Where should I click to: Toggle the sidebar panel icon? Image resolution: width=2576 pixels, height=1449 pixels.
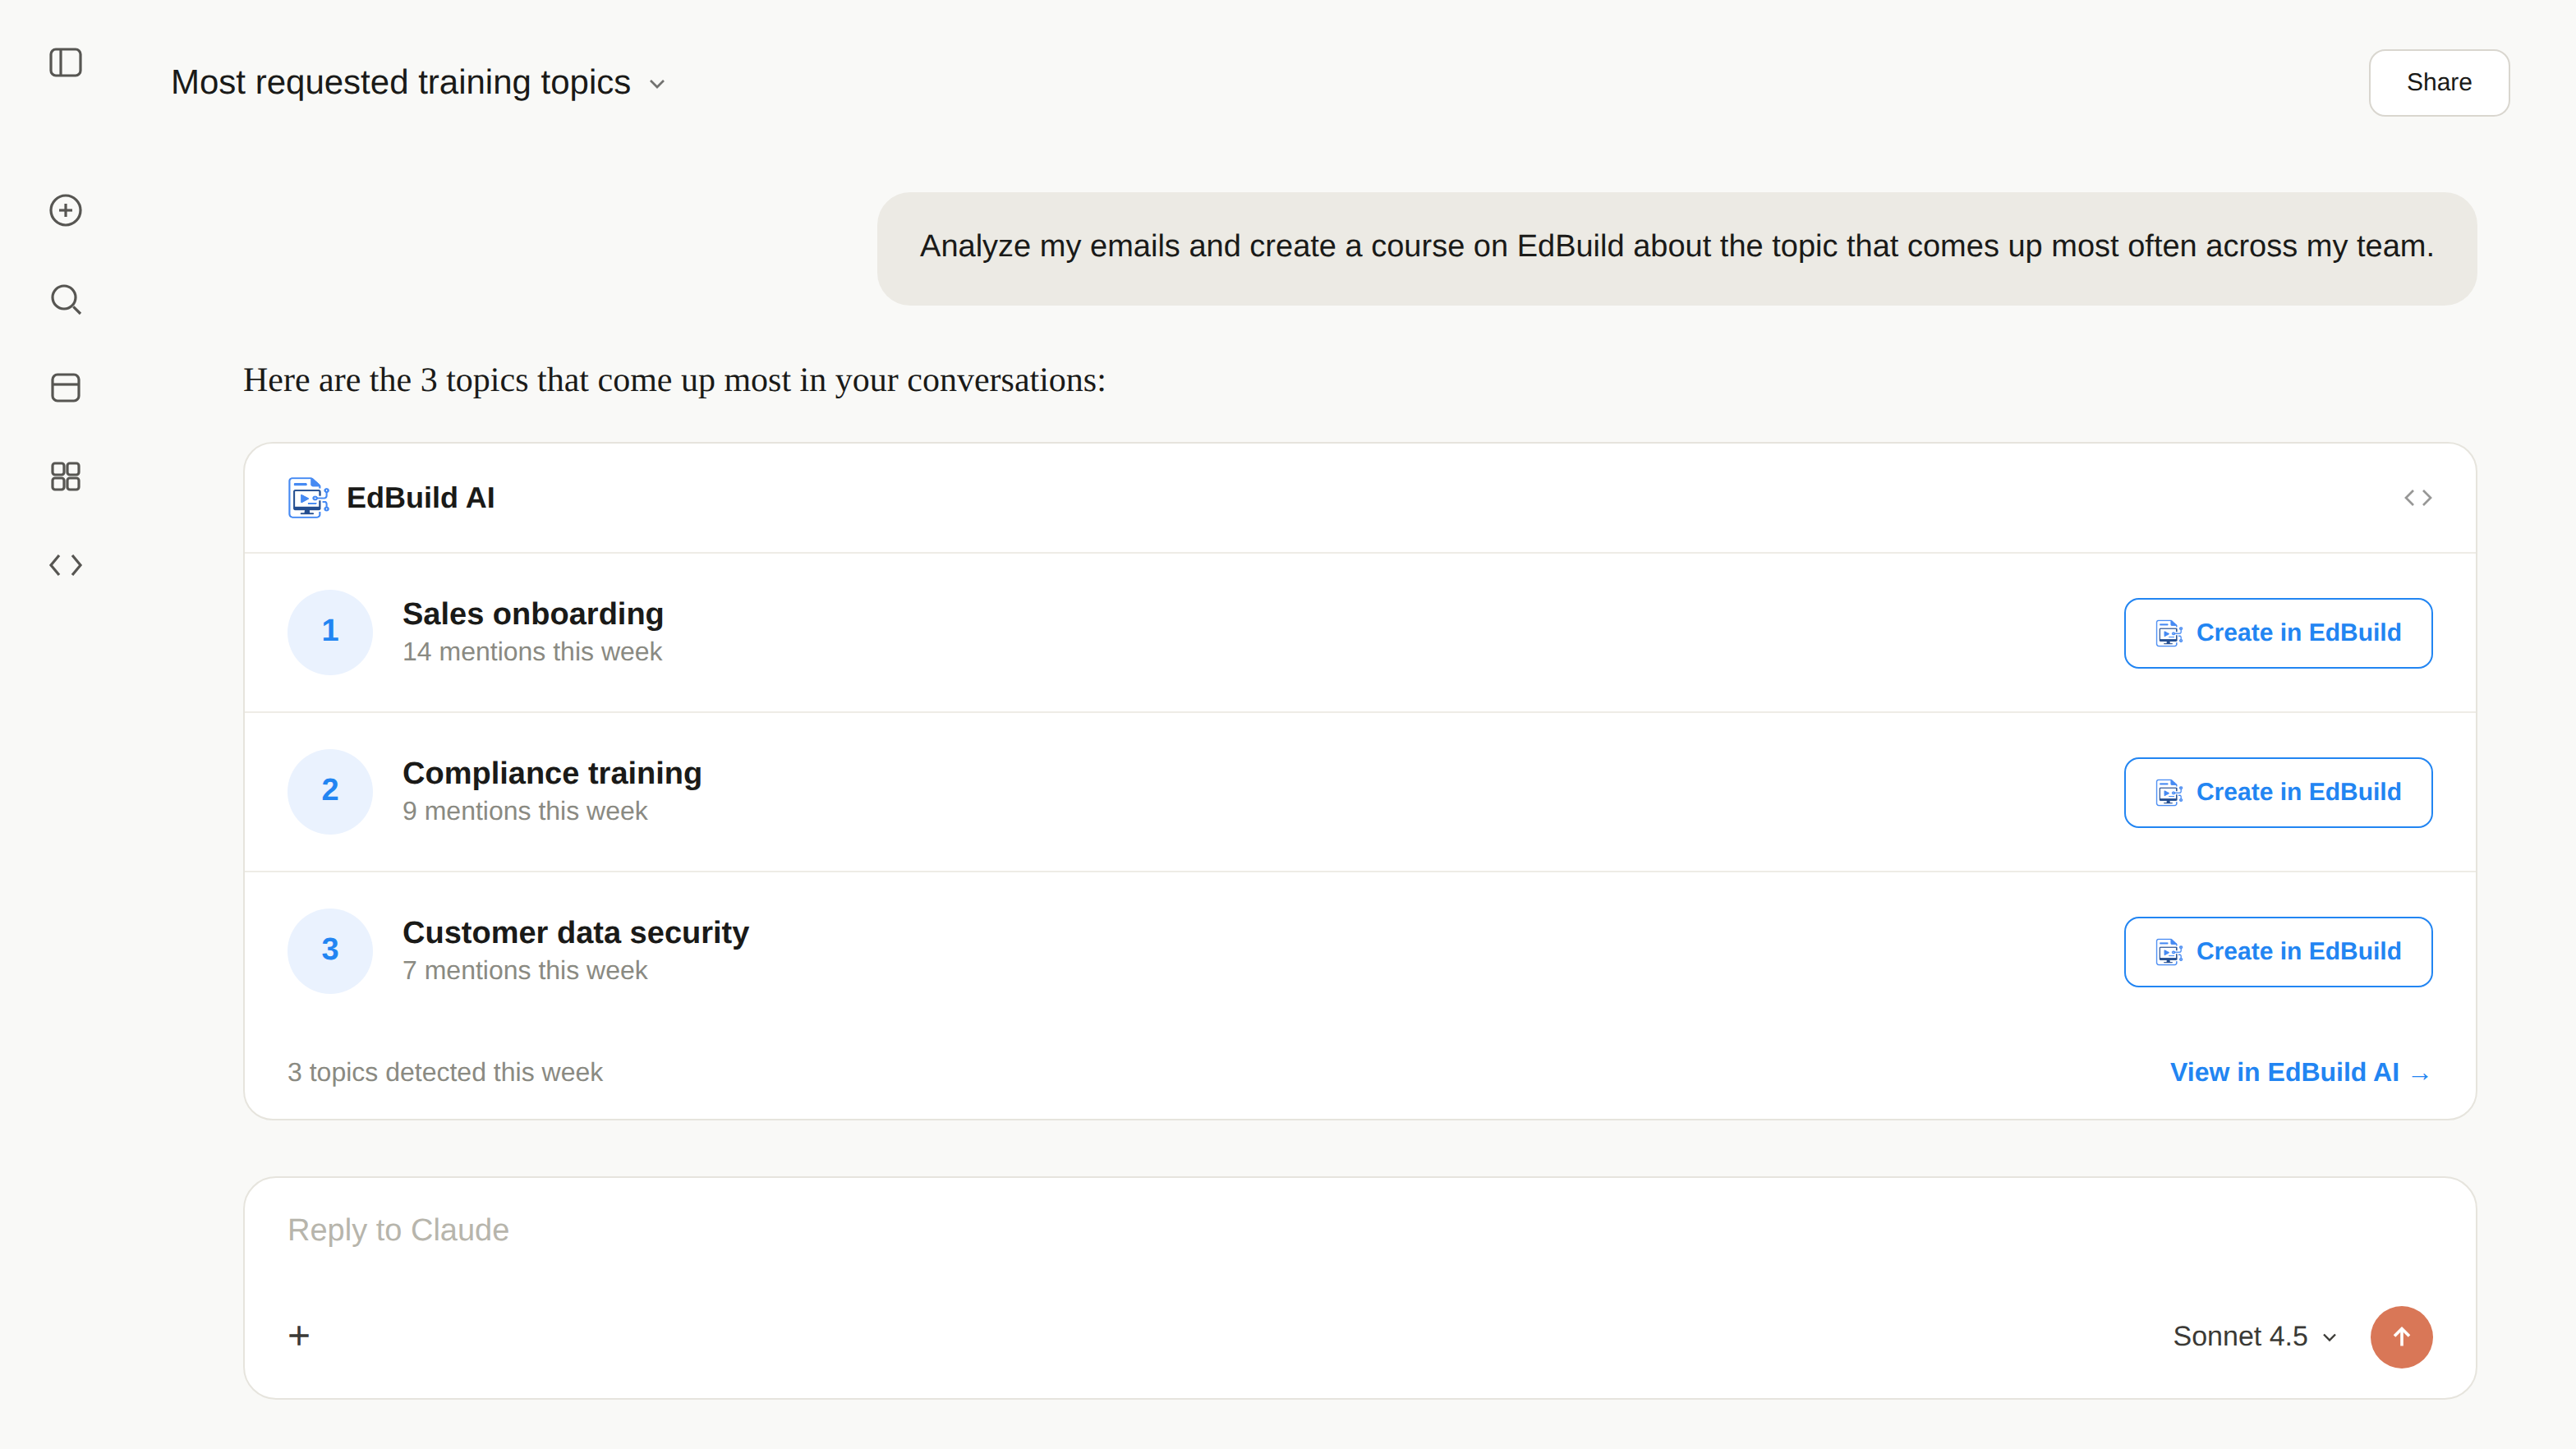click(65, 63)
